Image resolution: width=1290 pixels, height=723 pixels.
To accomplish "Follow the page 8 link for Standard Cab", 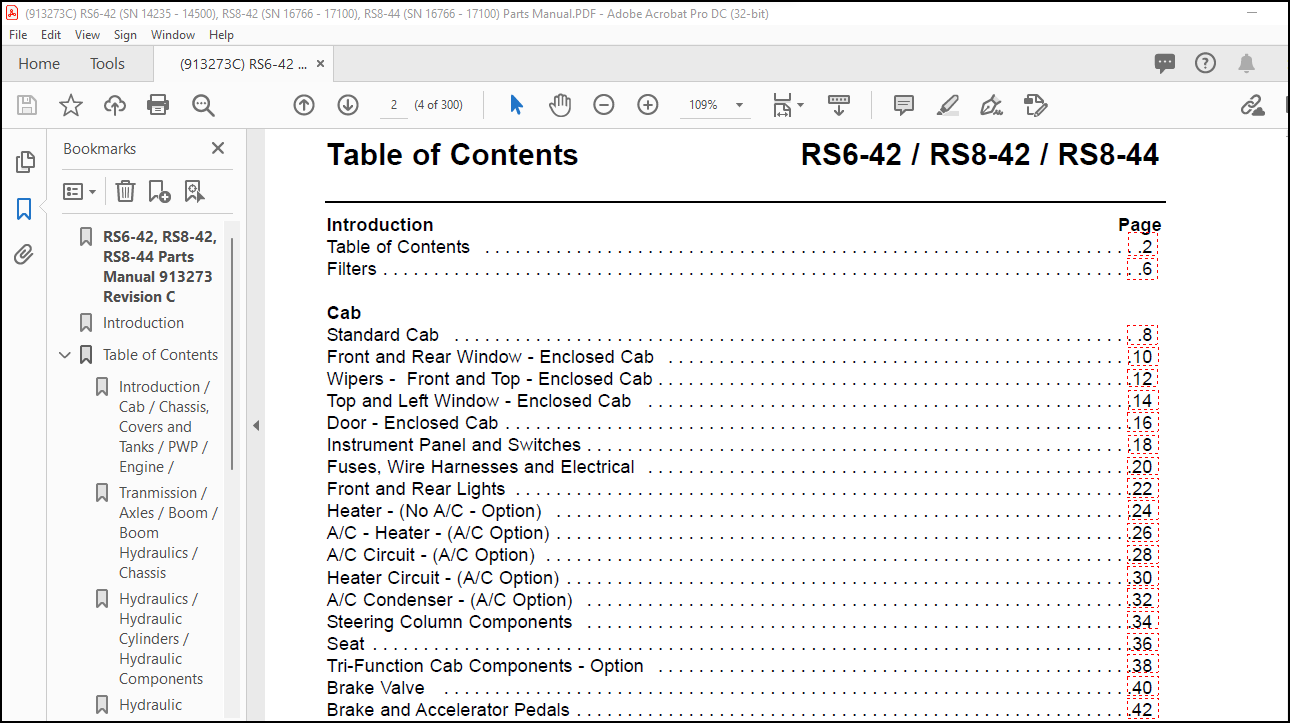I will tap(1142, 335).
